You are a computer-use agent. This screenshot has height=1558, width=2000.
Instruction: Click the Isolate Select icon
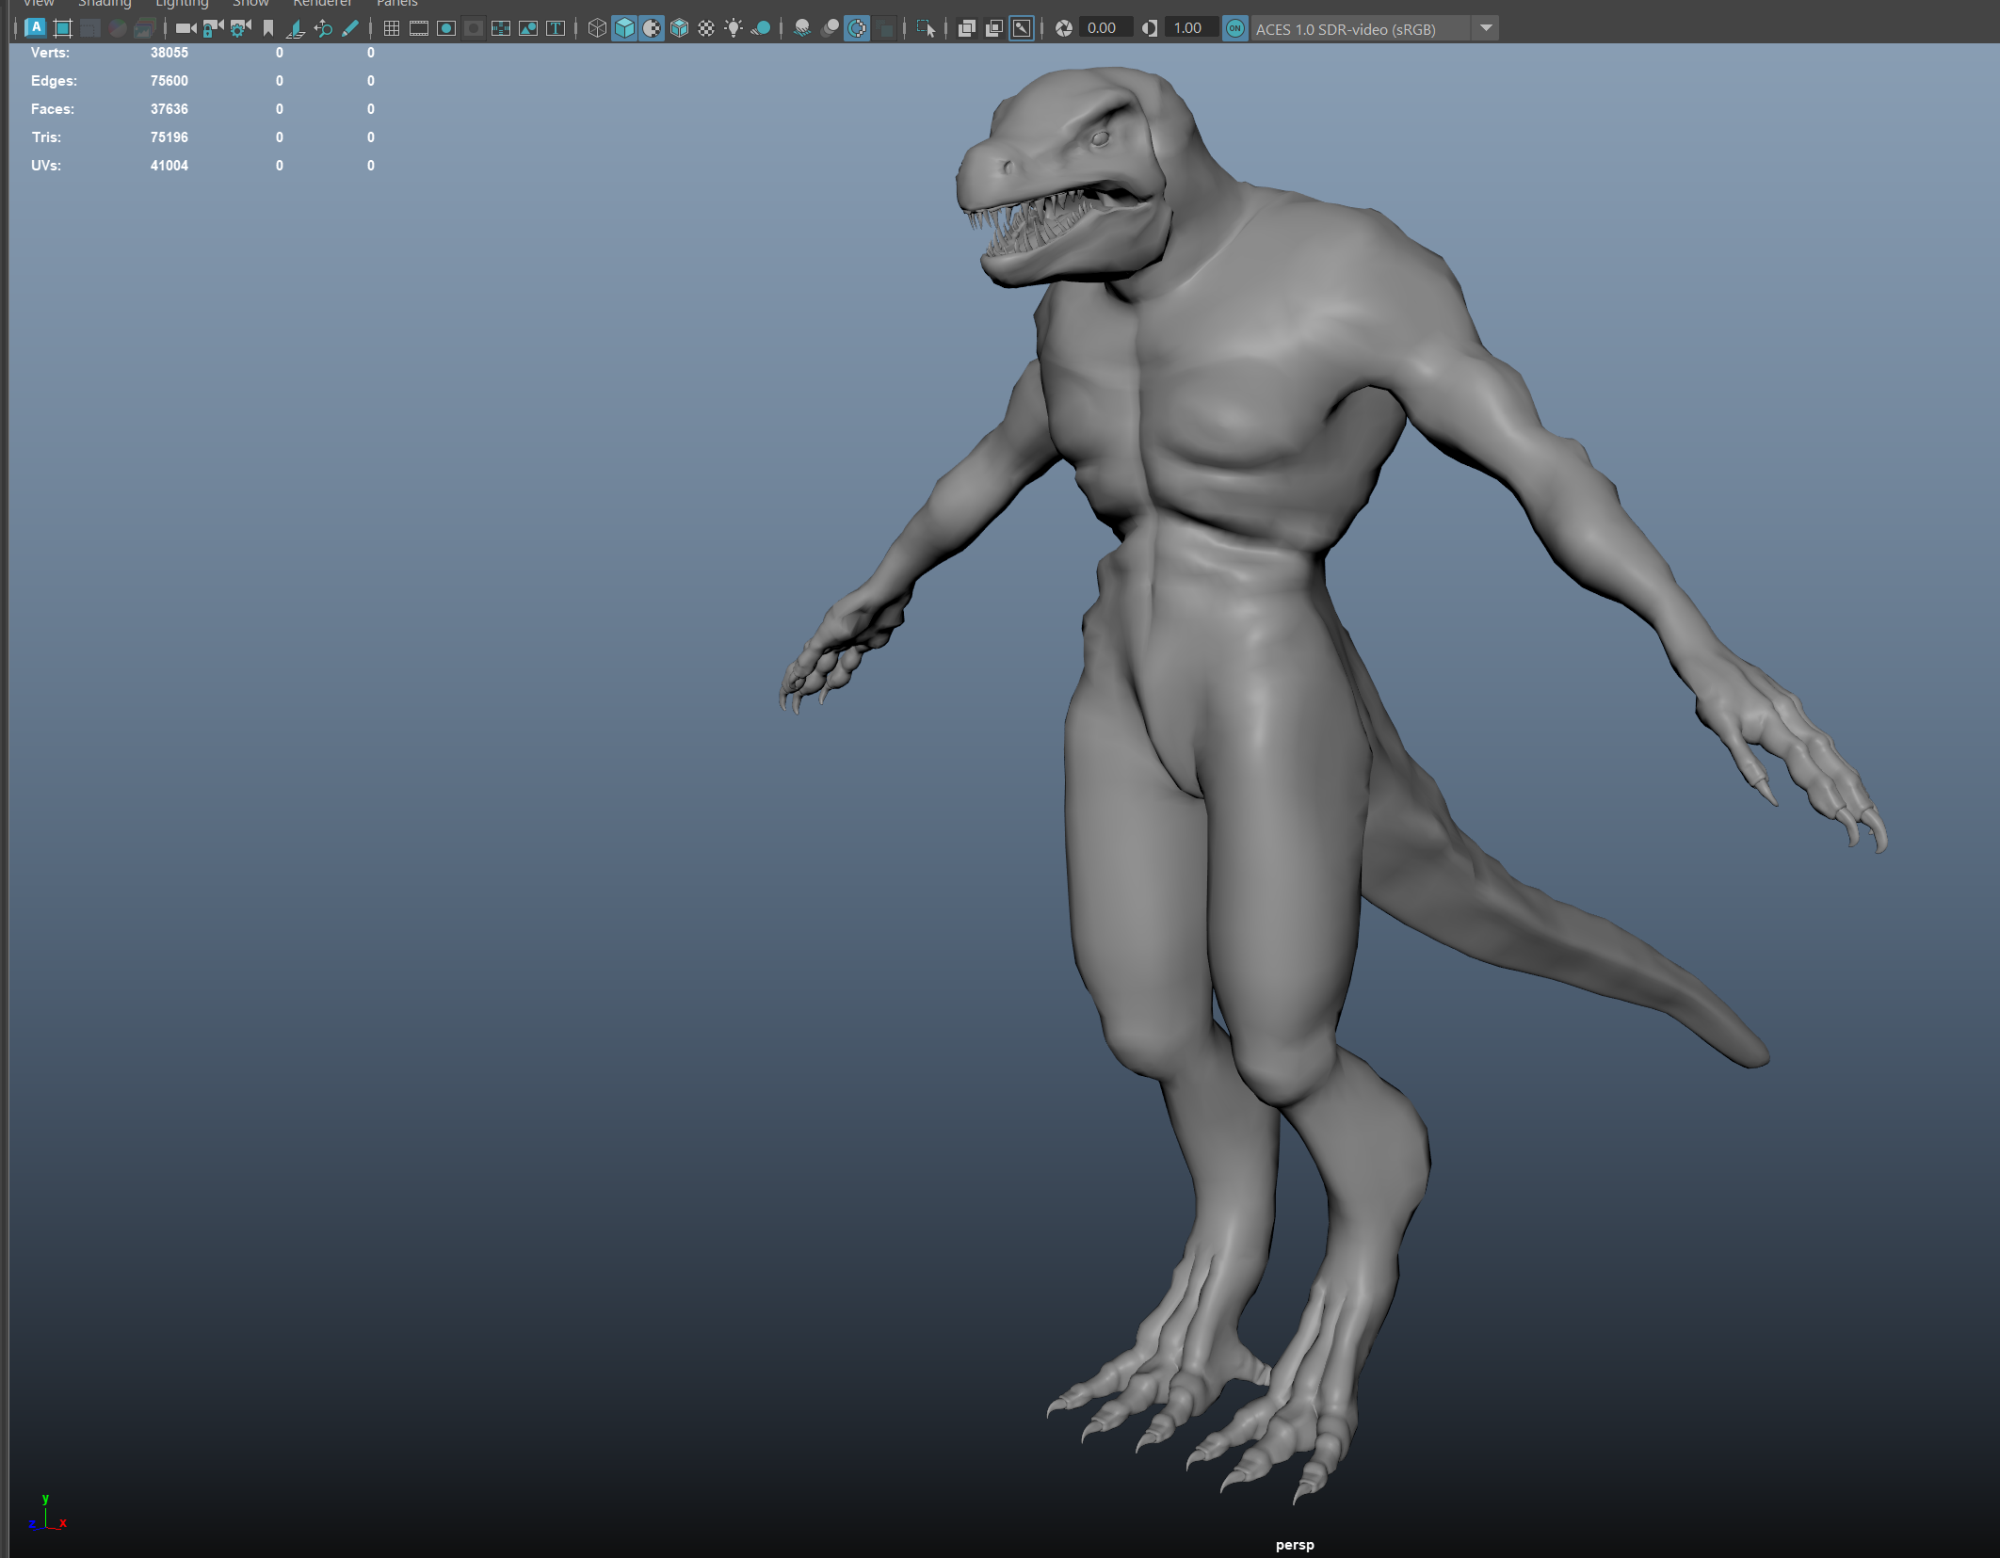pos(925,28)
